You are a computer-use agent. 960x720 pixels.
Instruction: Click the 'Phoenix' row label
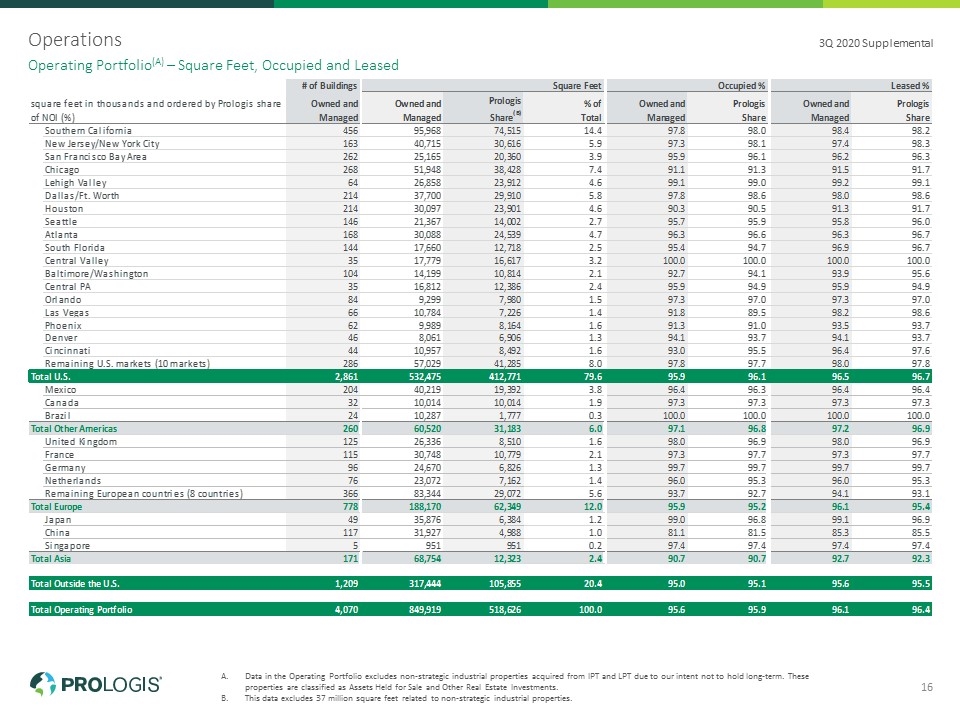point(63,326)
